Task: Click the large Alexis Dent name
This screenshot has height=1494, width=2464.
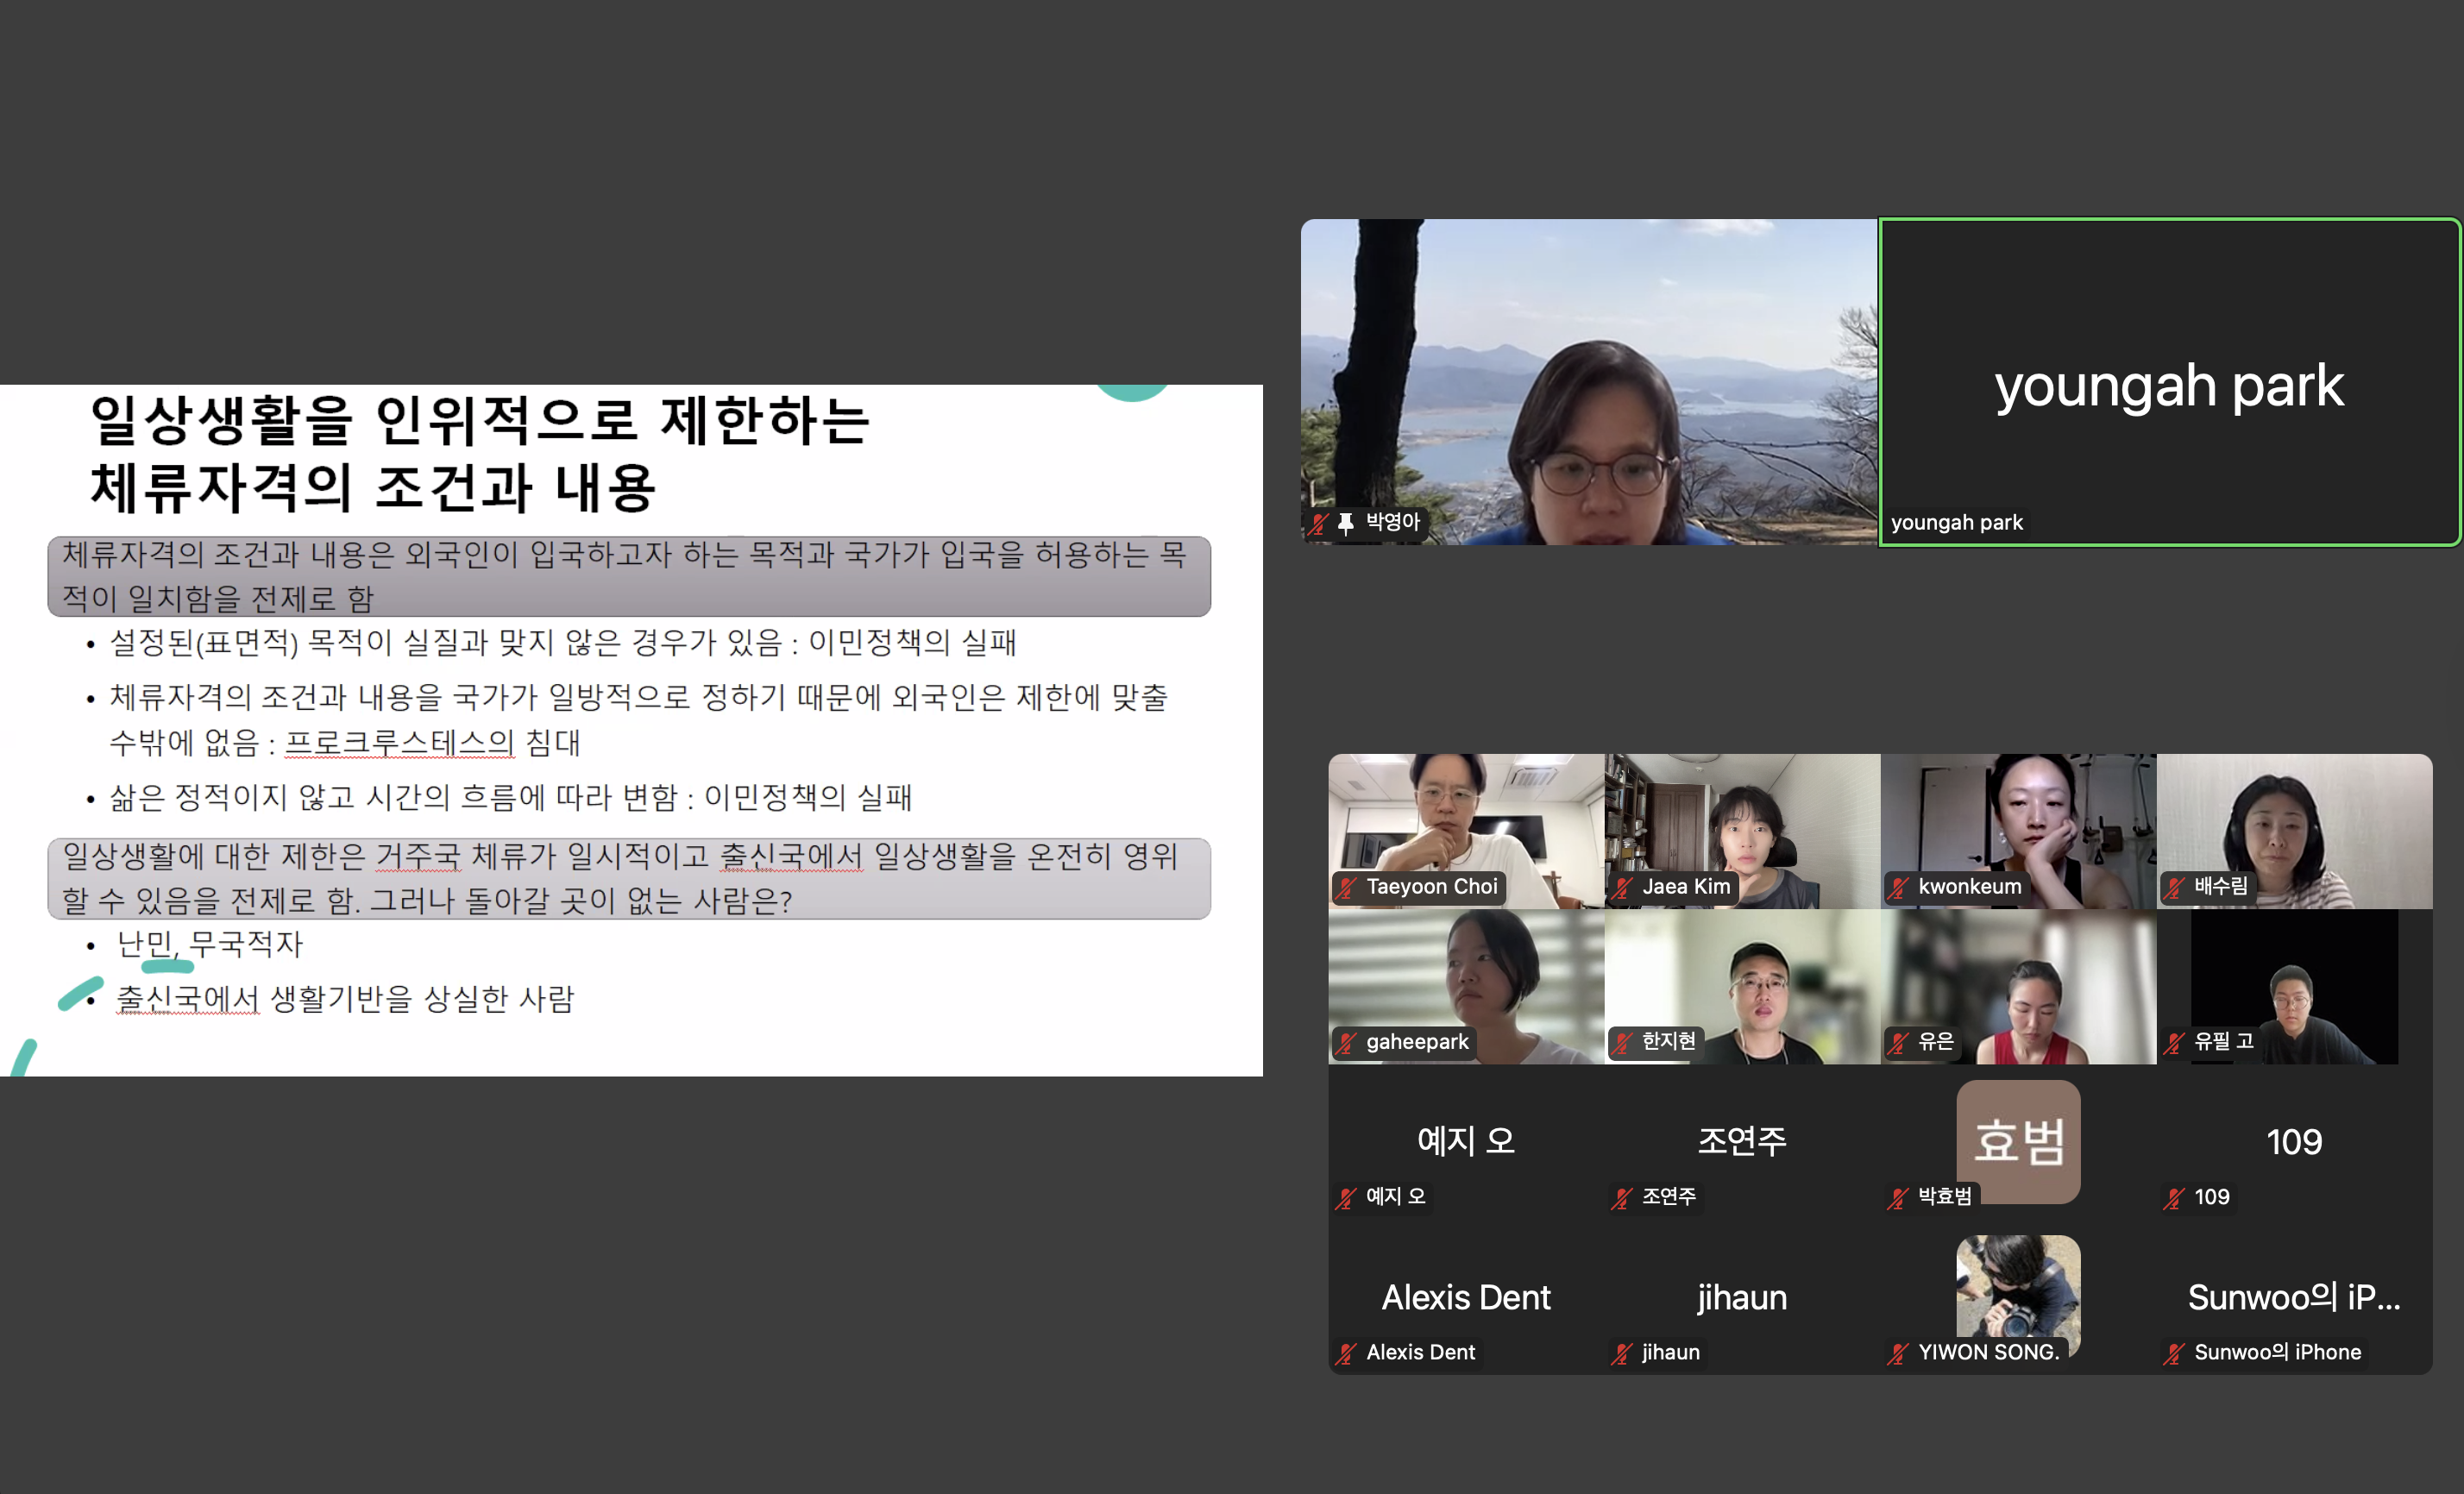Action: click(x=1466, y=1298)
